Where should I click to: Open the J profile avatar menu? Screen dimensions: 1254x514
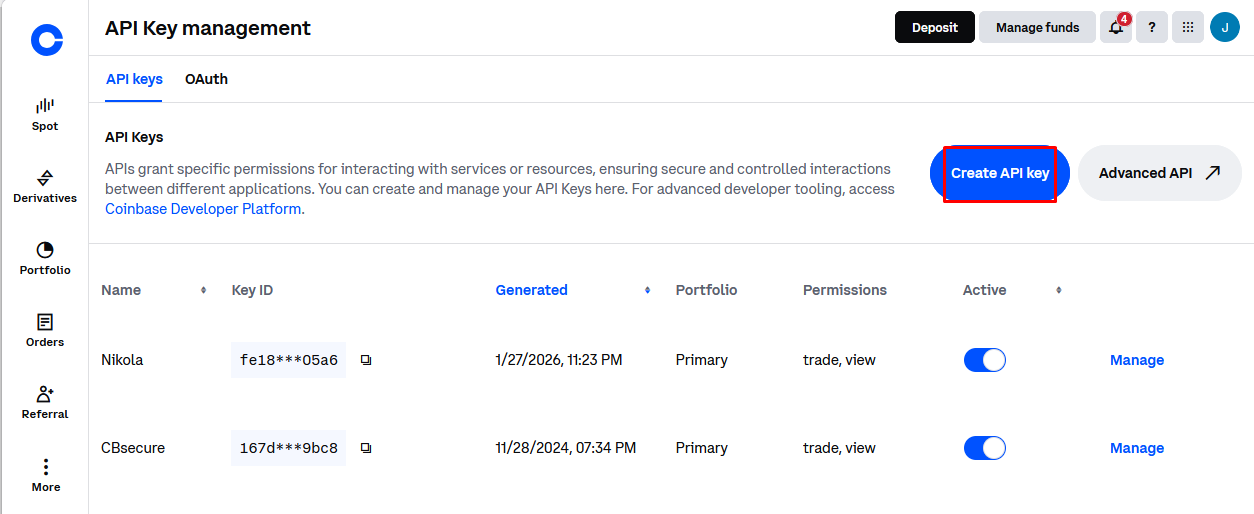pyautogui.click(x=1225, y=27)
